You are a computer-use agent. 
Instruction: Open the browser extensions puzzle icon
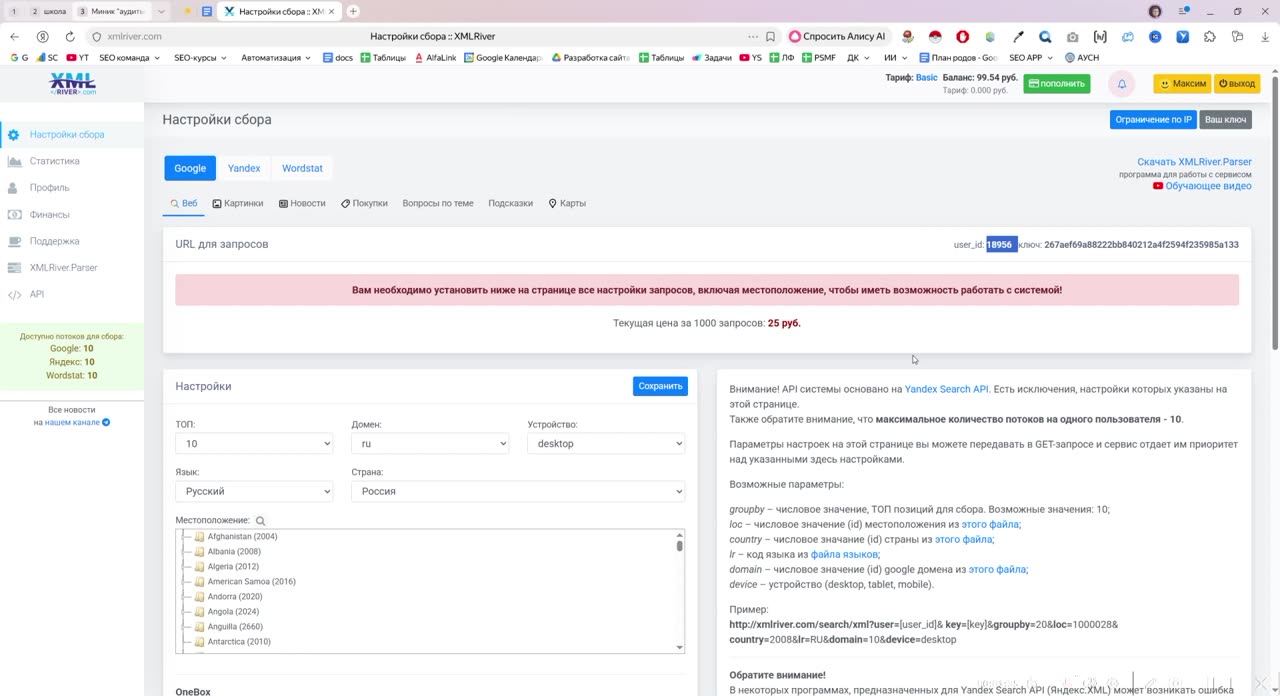coord(1210,37)
